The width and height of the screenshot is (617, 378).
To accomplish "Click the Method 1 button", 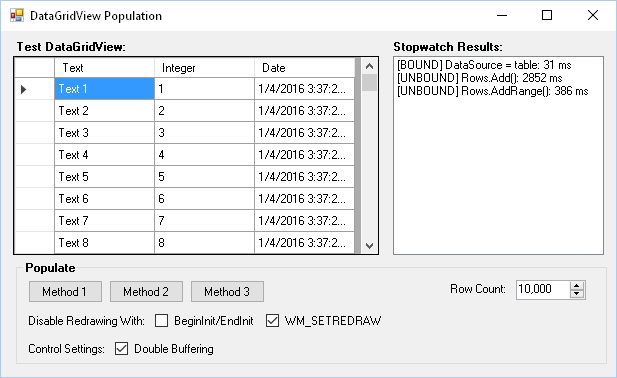I will (x=65, y=291).
